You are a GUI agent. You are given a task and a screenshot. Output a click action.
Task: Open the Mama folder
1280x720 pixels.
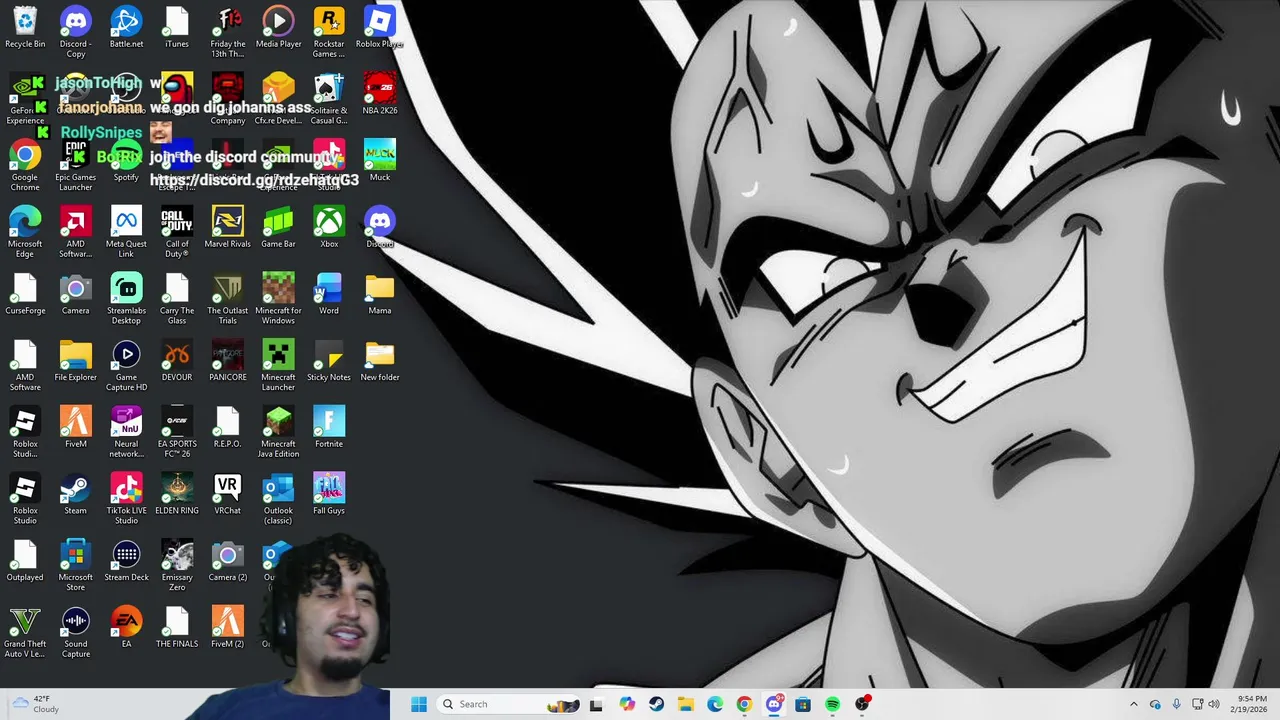point(379,294)
